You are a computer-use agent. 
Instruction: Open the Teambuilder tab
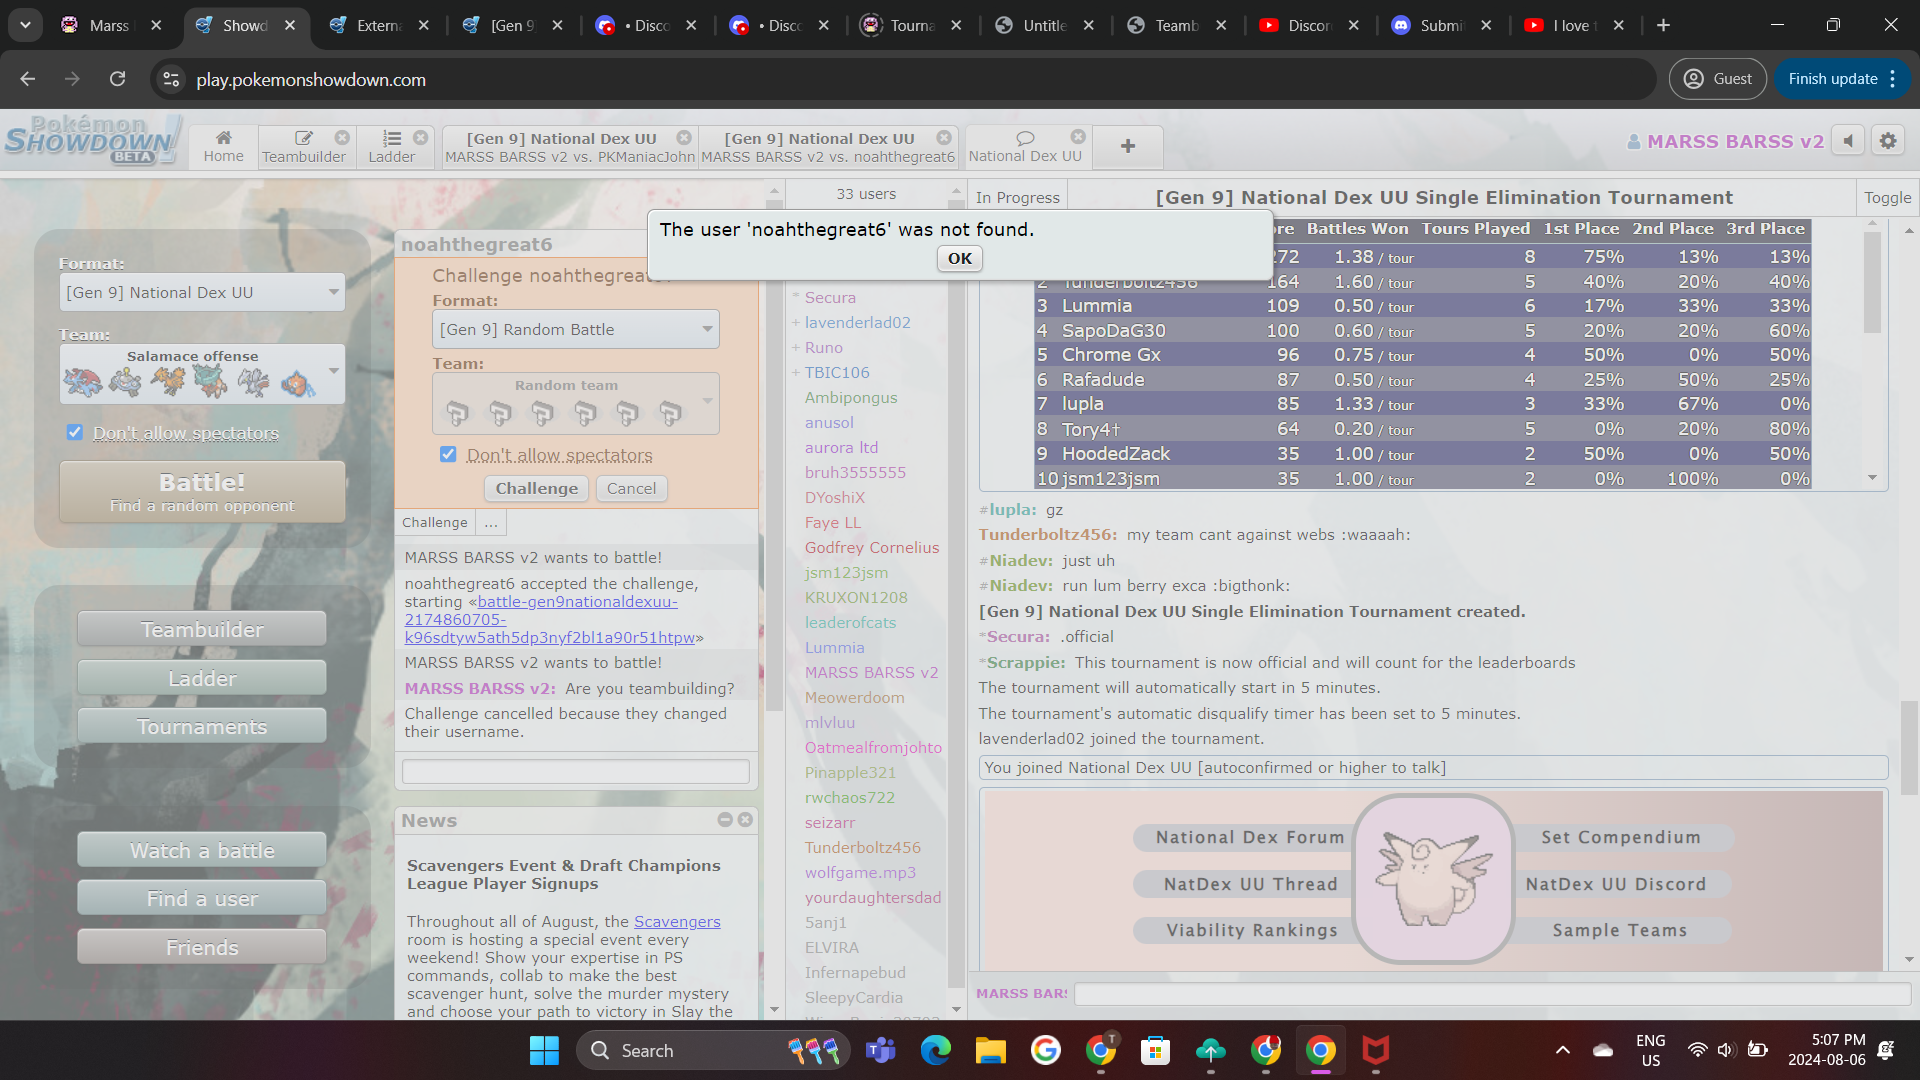click(303, 146)
